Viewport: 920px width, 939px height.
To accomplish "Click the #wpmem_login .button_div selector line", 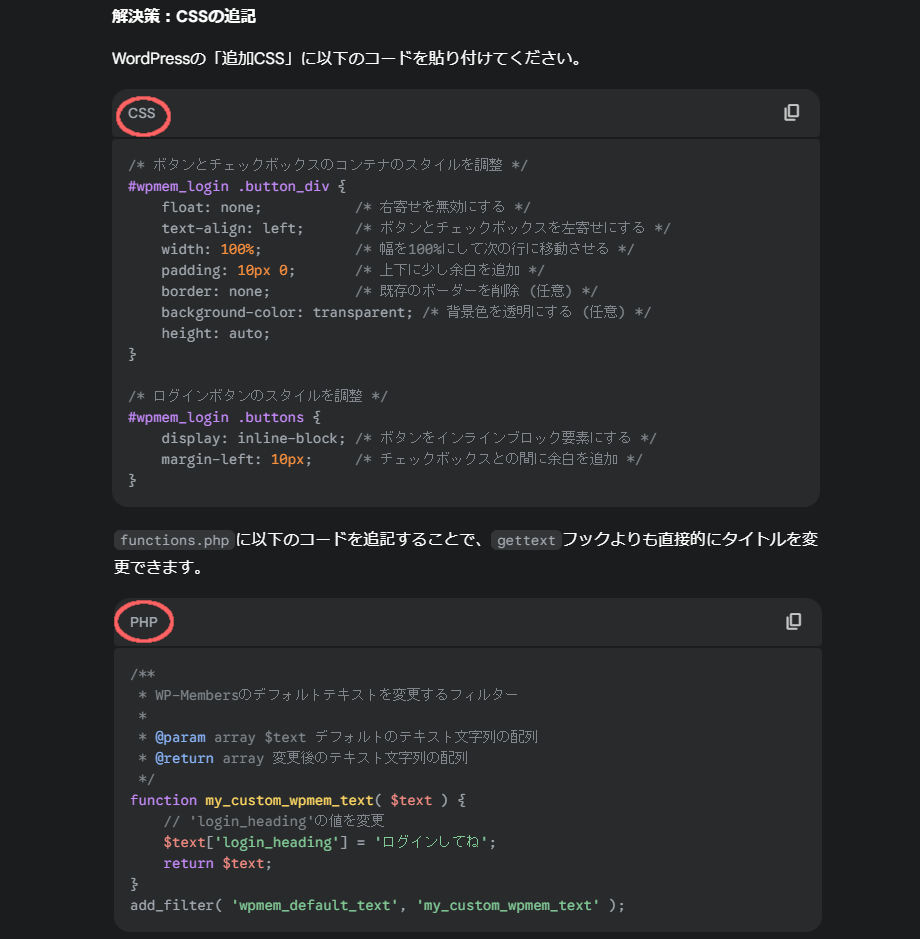I will point(237,186).
